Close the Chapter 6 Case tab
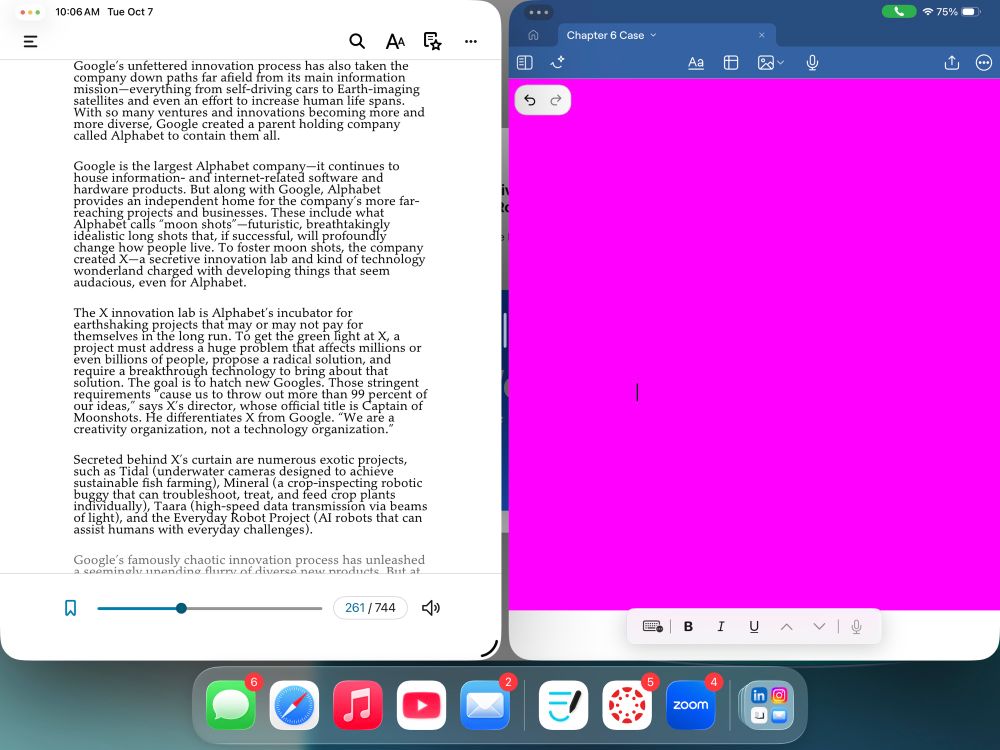Image resolution: width=1000 pixels, height=750 pixels. click(x=761, y=35)
